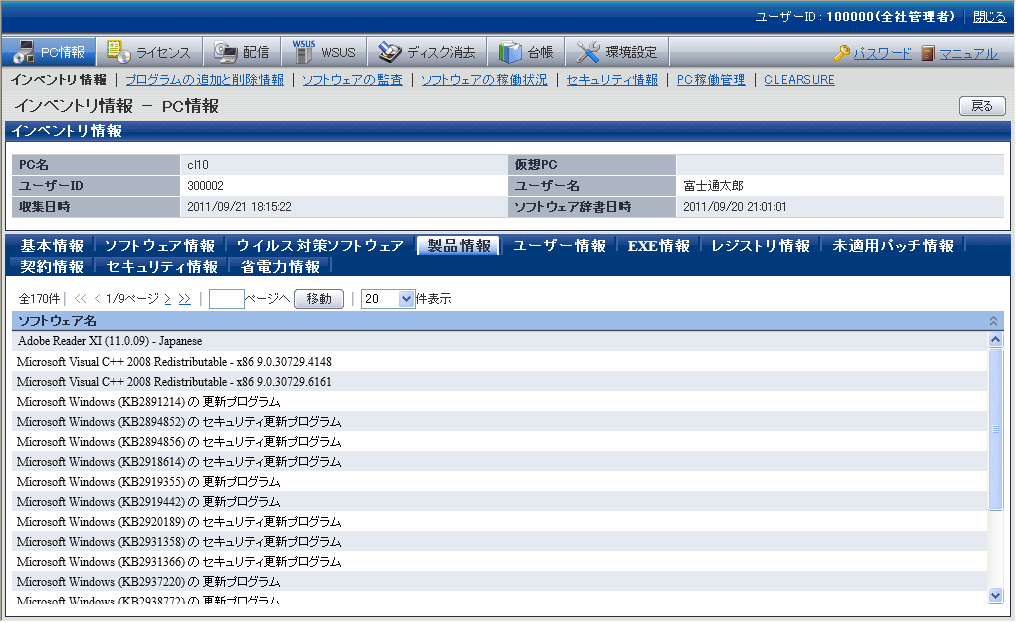Click the 移動 button
1016x622 pixels.
pyautogui.click(x=319, y=299)
